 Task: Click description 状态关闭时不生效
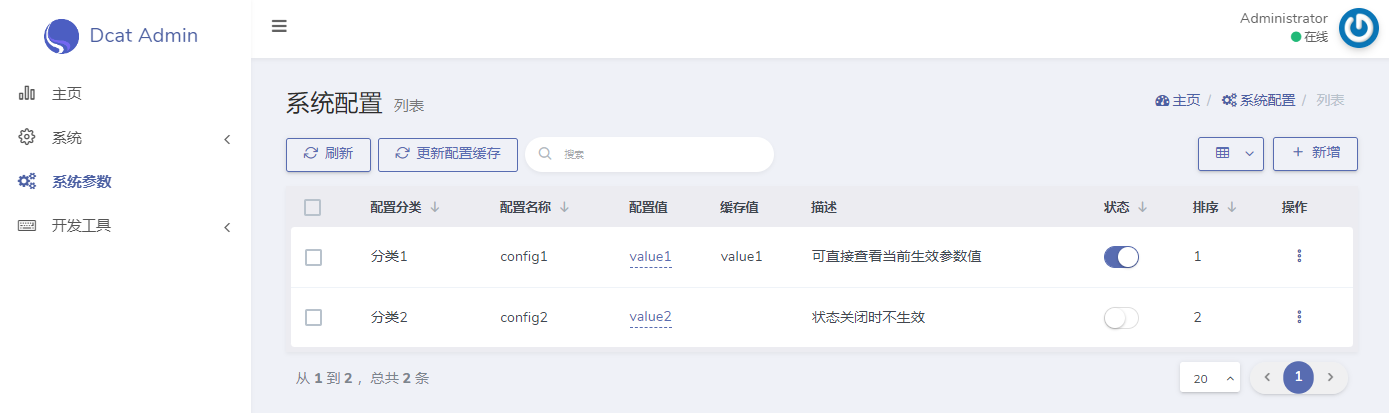868,317
